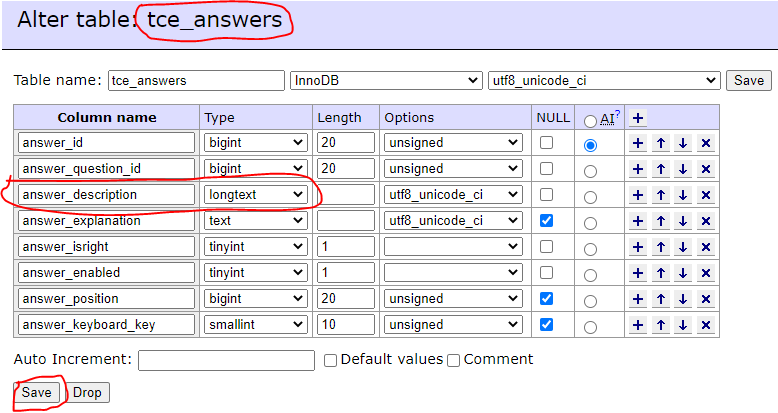The height and width of the screenshot is (413, 778).
Task: Open tinyint type dropdown for answer_enabled
Action: click(x=256, y=273)
